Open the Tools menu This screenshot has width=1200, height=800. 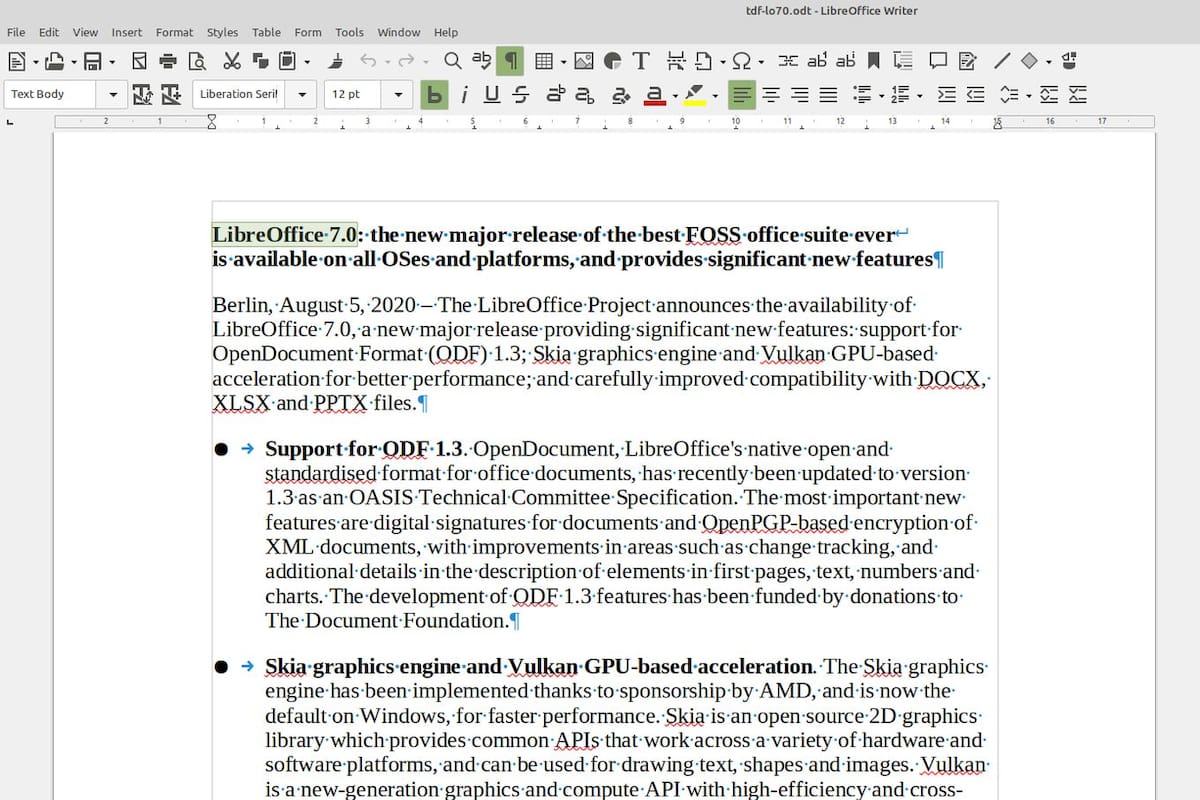[349, 32]
